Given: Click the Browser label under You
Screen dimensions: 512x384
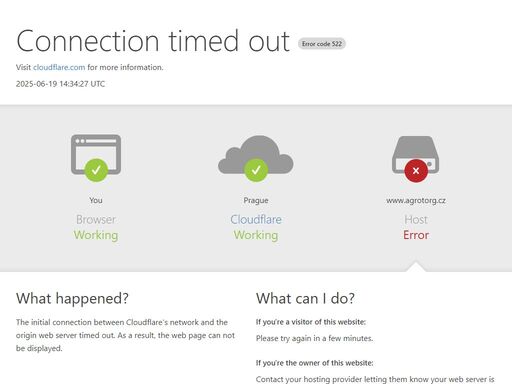Looking at the screenshot, I should (96, 219).
